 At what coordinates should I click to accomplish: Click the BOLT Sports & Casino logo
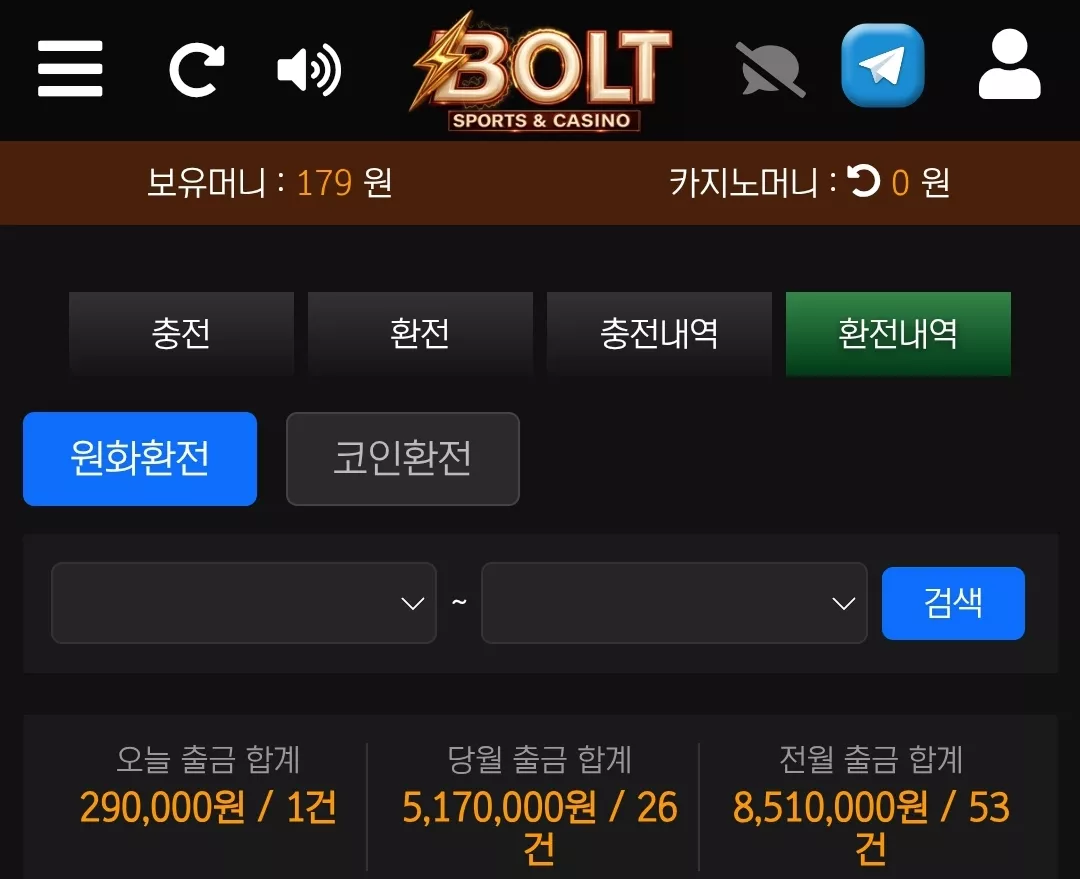(541, 70)
